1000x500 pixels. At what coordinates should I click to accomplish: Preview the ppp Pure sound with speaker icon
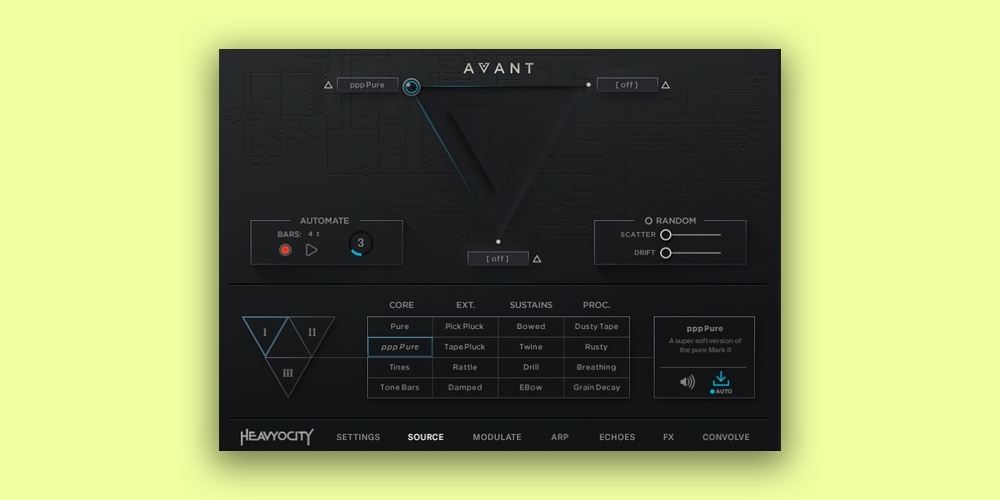click(688, 382)
